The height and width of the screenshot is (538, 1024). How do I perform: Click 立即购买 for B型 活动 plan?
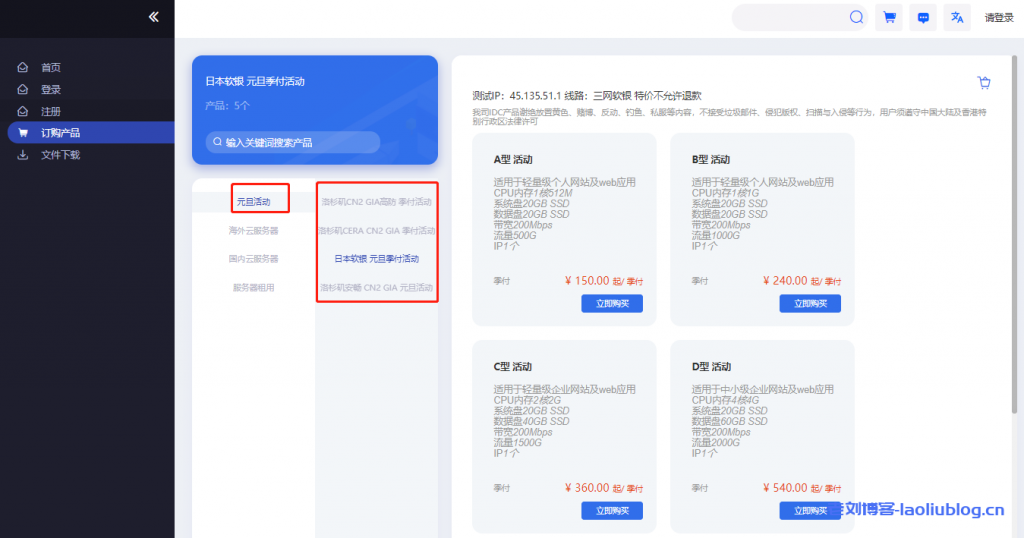(810, 304)
